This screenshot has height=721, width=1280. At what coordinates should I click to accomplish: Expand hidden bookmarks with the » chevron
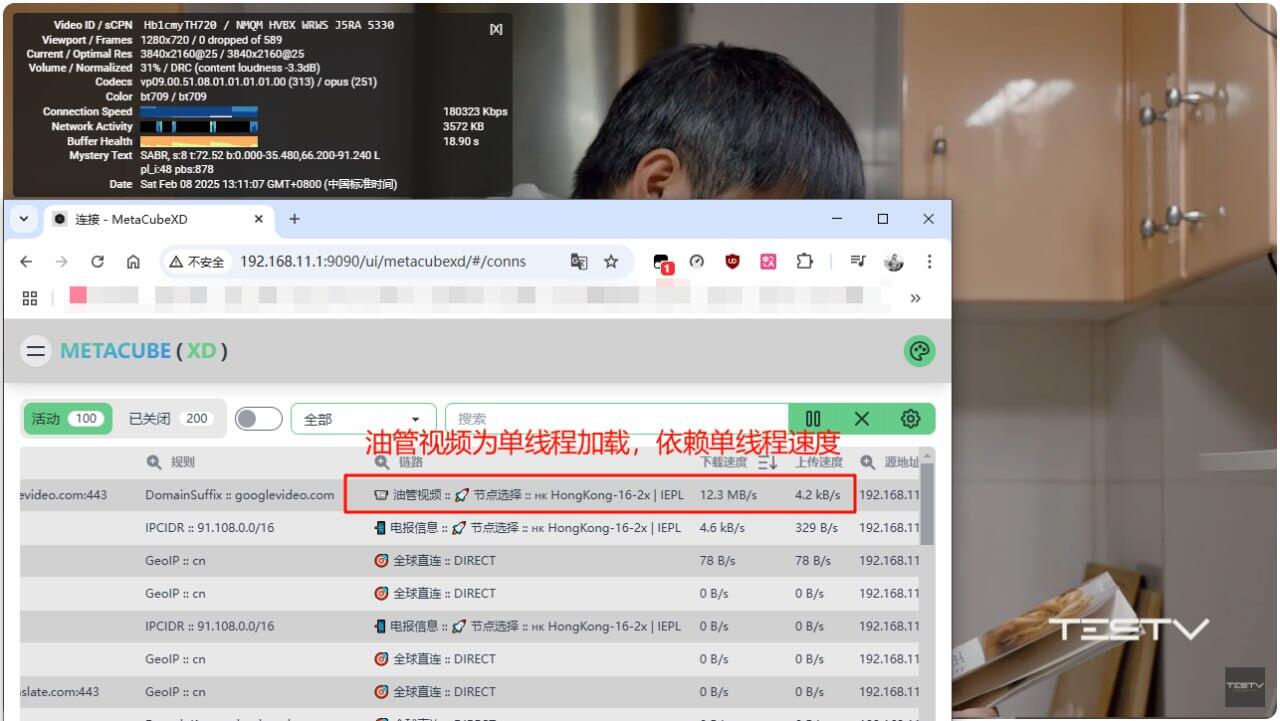(915, 297)
